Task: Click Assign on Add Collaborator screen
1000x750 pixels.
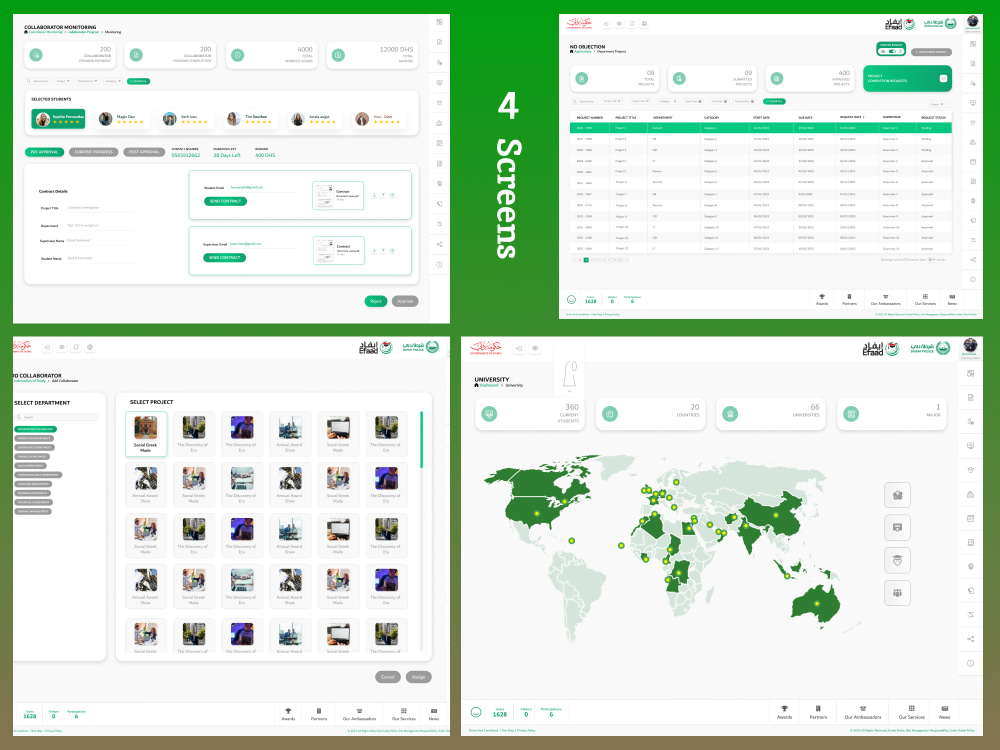Action: tap(418, 677)
